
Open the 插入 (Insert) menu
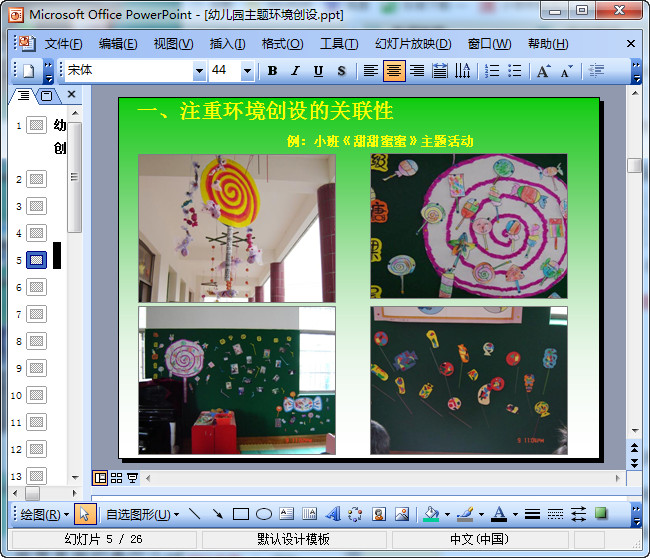coord(227,44)
